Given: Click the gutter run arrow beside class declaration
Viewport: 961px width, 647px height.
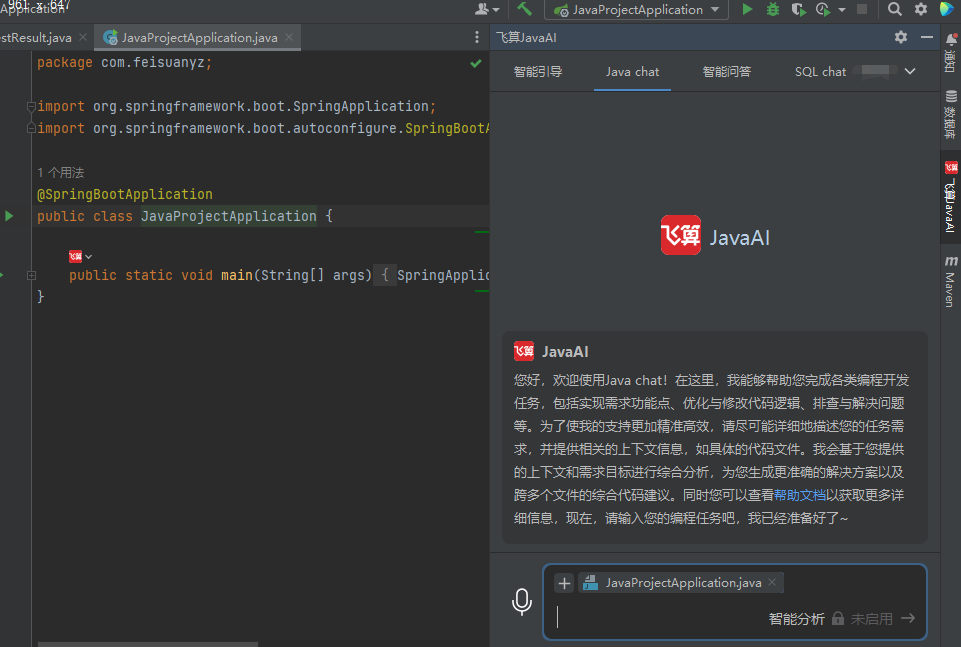Looking at the screenshot, I should [9, 216].
